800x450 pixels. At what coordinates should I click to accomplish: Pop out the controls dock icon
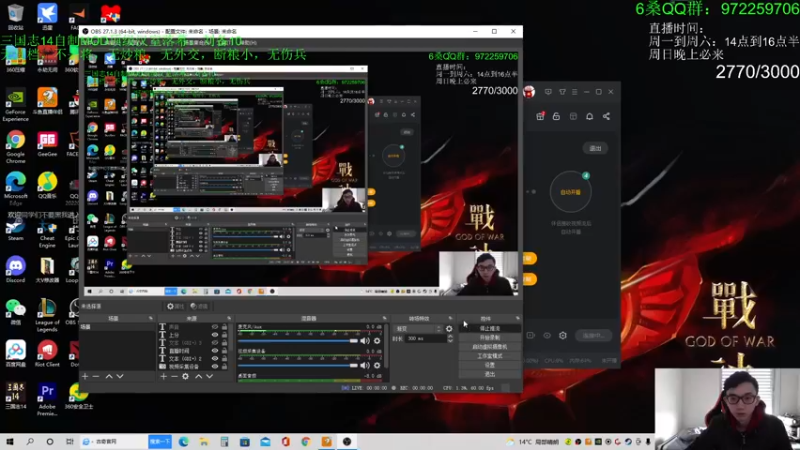pyautogui.click(x=517, y=318)
